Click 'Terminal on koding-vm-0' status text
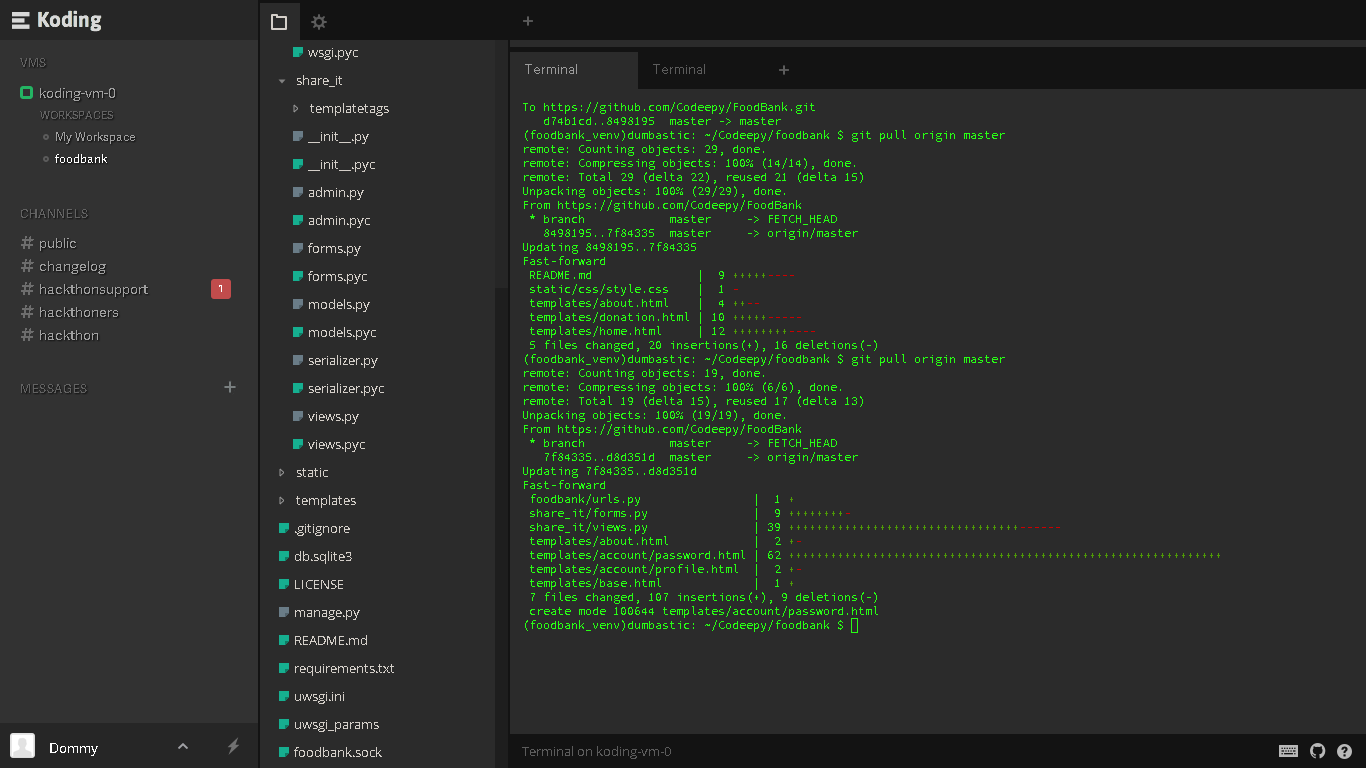The width and height of the screenshot is (1366, 768). pos(597,751)
